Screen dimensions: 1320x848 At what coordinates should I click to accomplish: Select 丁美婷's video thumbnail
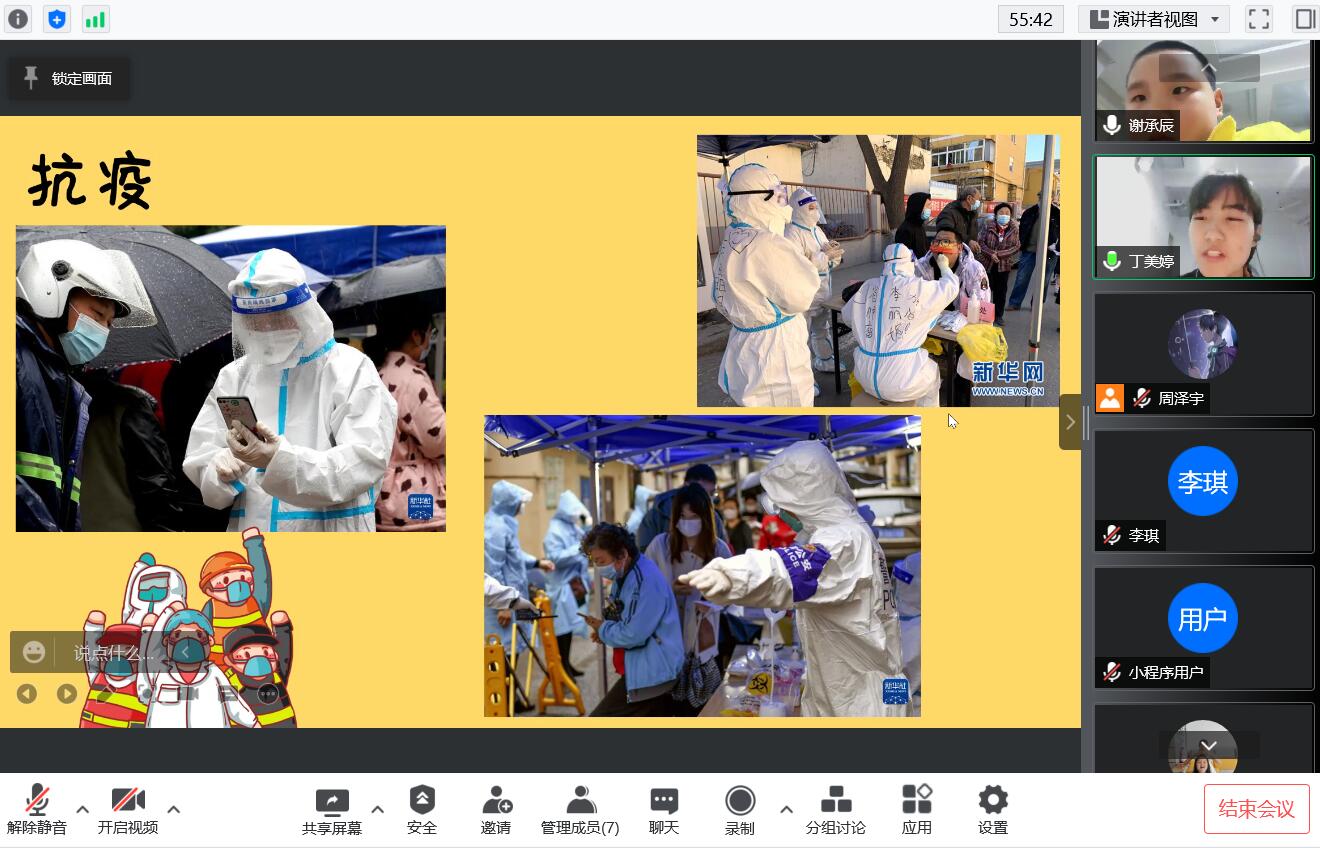(x=1203, y=217)
